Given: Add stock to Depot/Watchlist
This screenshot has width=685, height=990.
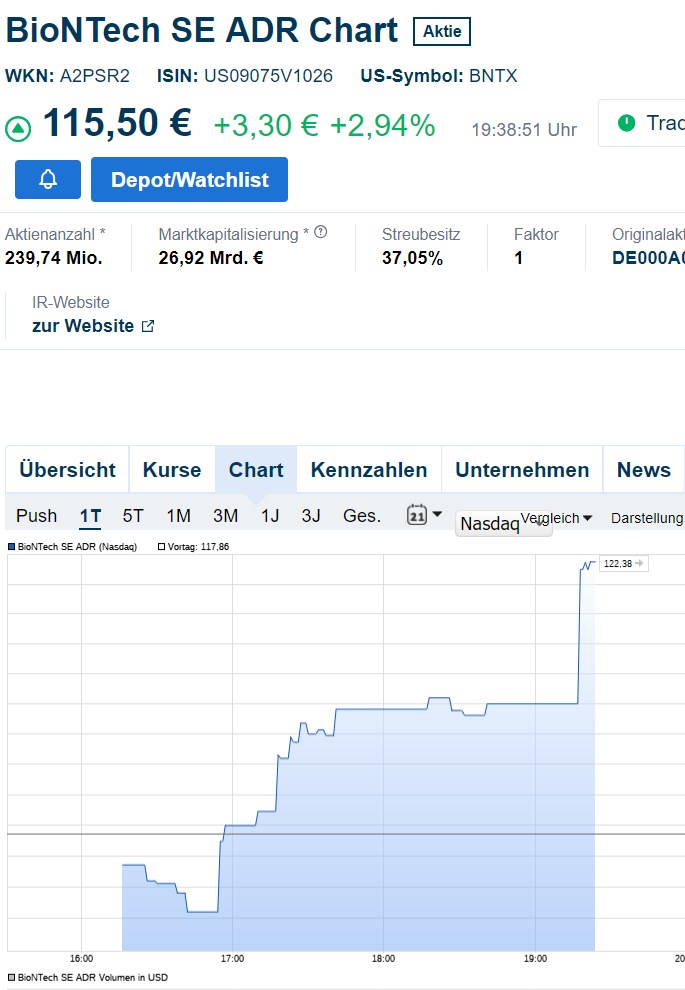Looking at the screenshot, I should (189, 179).
